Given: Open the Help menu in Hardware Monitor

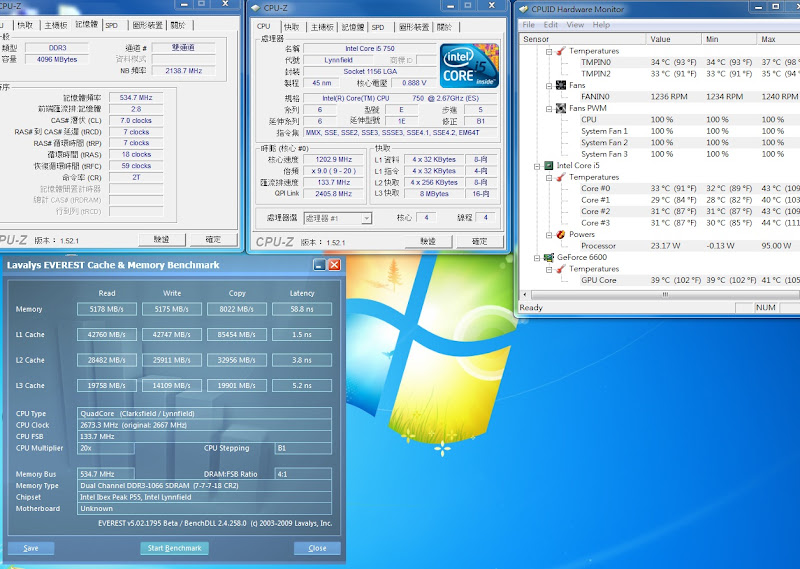Looking at the screenshot, I should click(601, 24).
